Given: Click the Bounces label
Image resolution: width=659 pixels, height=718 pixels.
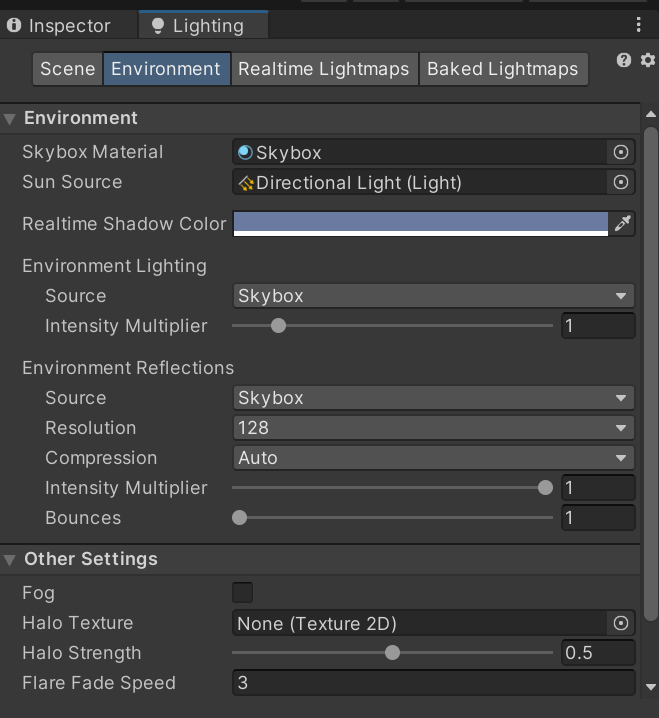Looking at the screenshot, I should pos(83,518).
